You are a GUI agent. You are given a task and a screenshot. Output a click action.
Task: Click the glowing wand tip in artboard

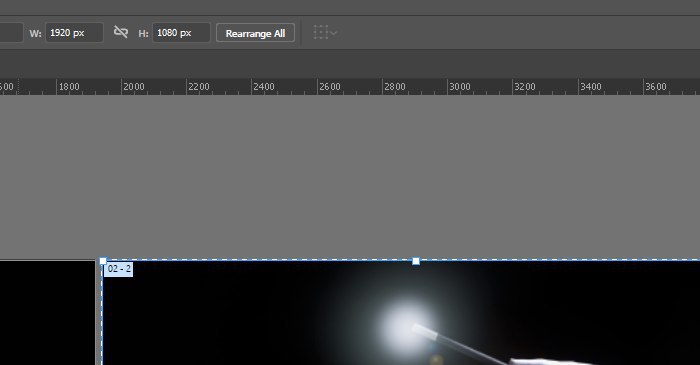point(407,327)
